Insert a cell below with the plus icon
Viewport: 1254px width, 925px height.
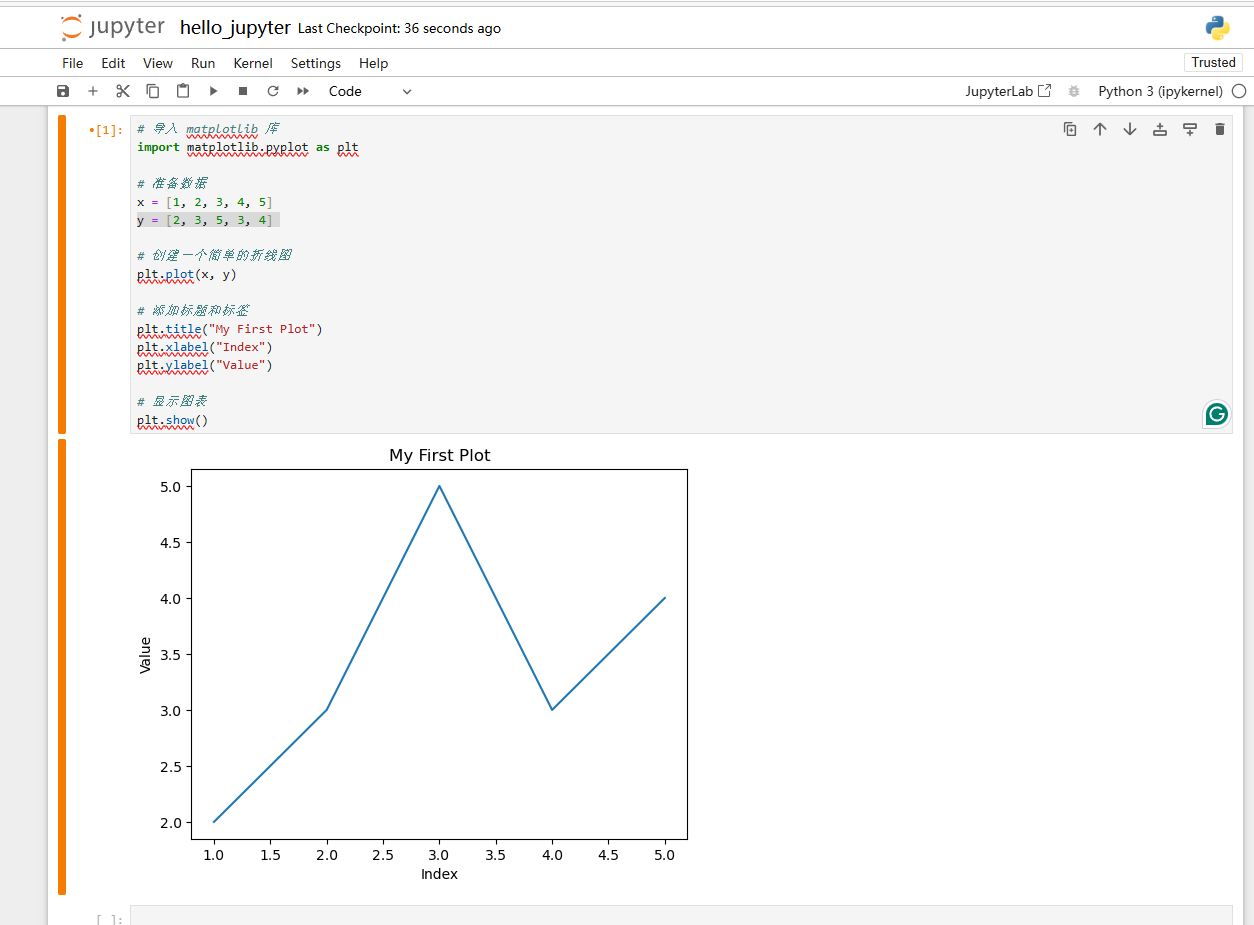[93, 91]
